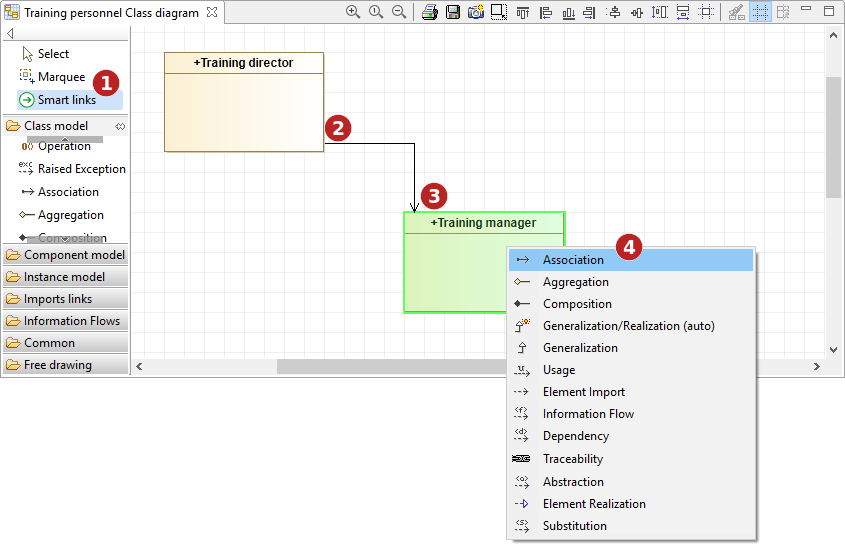Align selected elements to bottom
845x544 pixels.
coord(568,12)
